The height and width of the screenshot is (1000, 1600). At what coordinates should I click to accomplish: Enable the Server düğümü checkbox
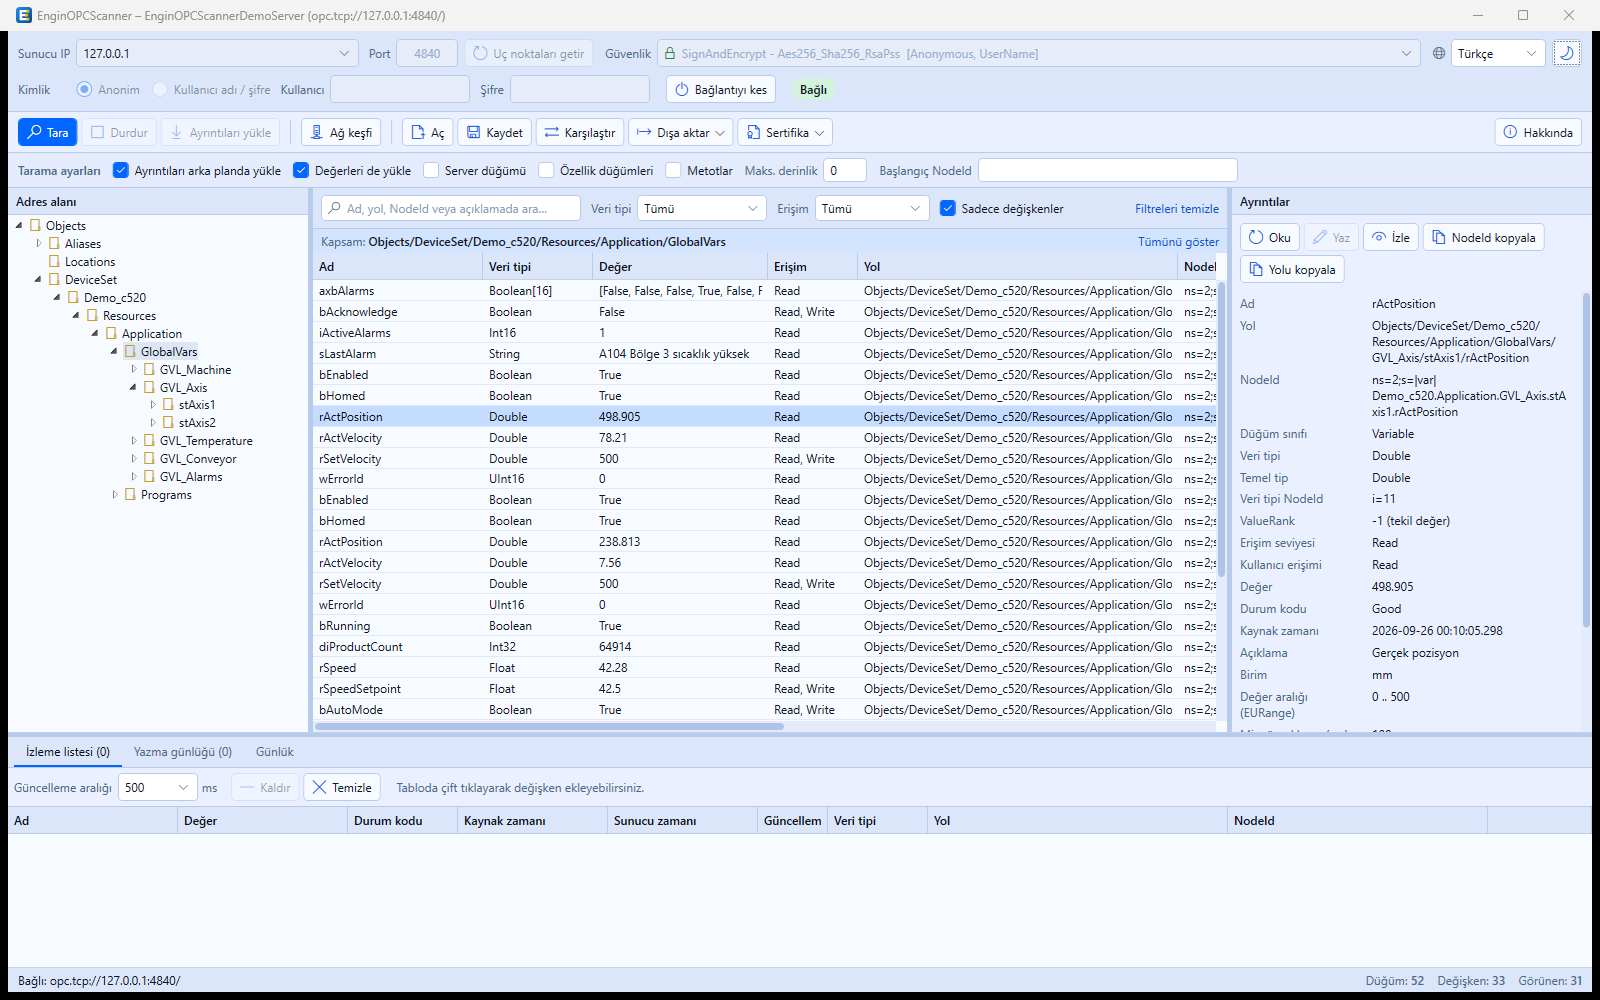(x=431, y=170)
